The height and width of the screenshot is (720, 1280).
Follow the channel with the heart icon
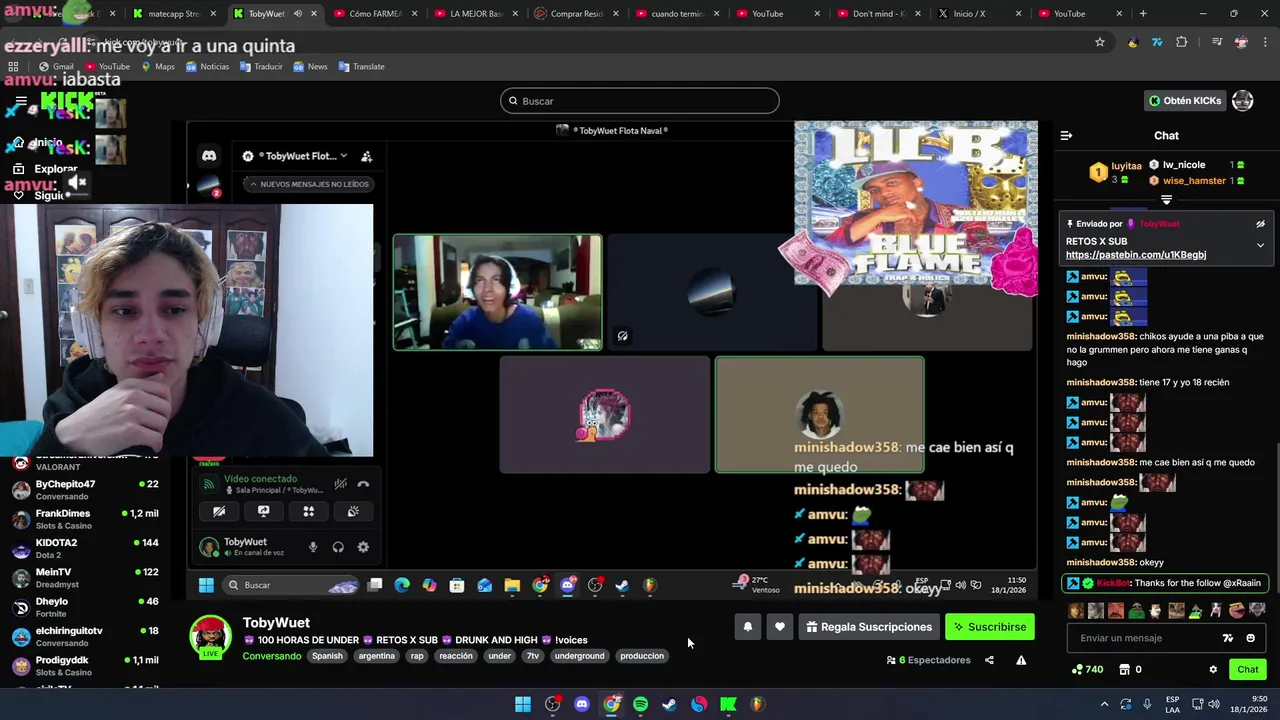(x=780, y=627)
